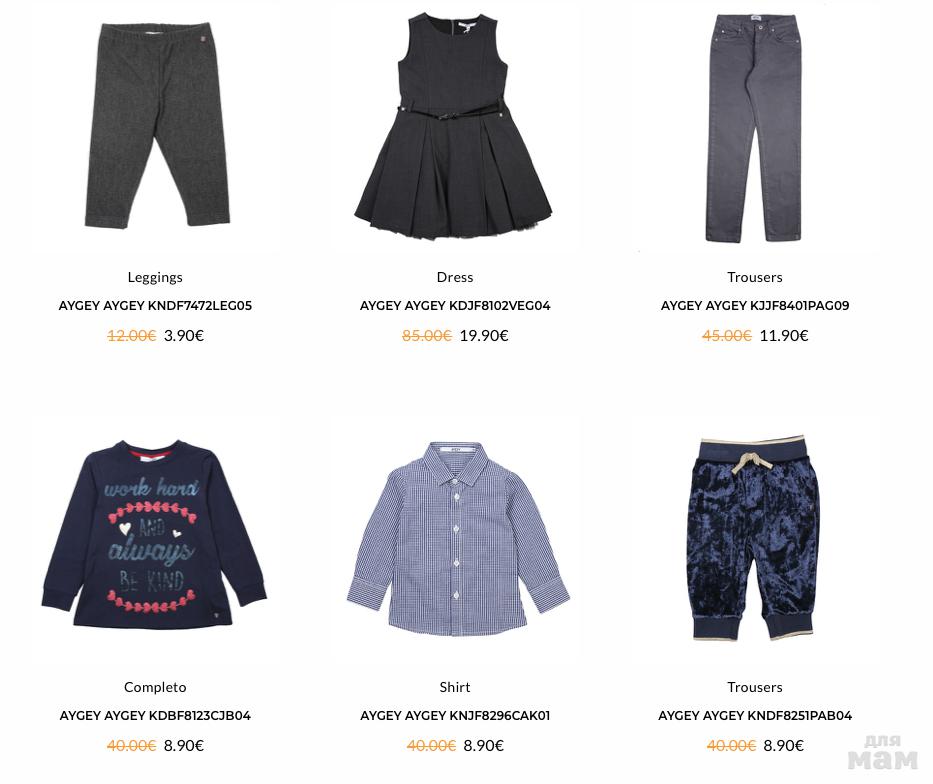Click the 19.90€ dress sale price
The image size is (933, 784).
484,335
